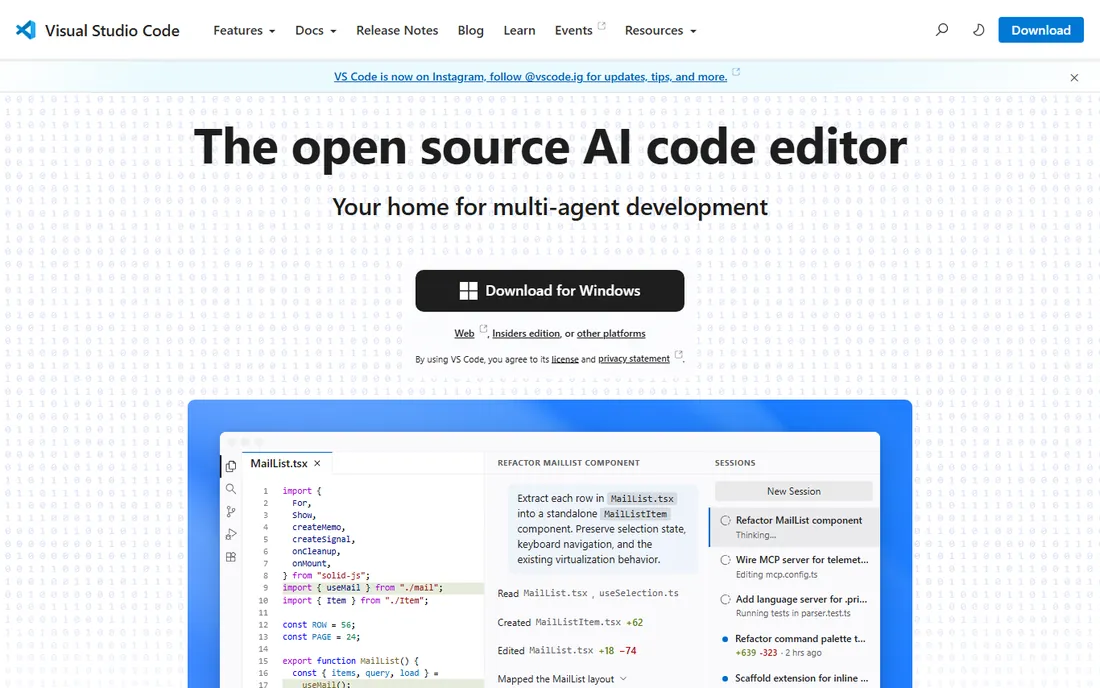Screen dimensions: 1100x688
Task: Click the MailListItem.tsx created file name
Action: click(578, 622)
